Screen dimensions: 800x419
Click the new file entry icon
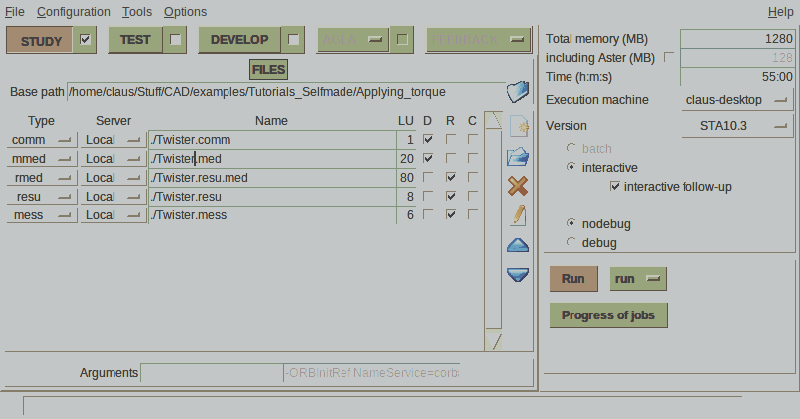518,127
